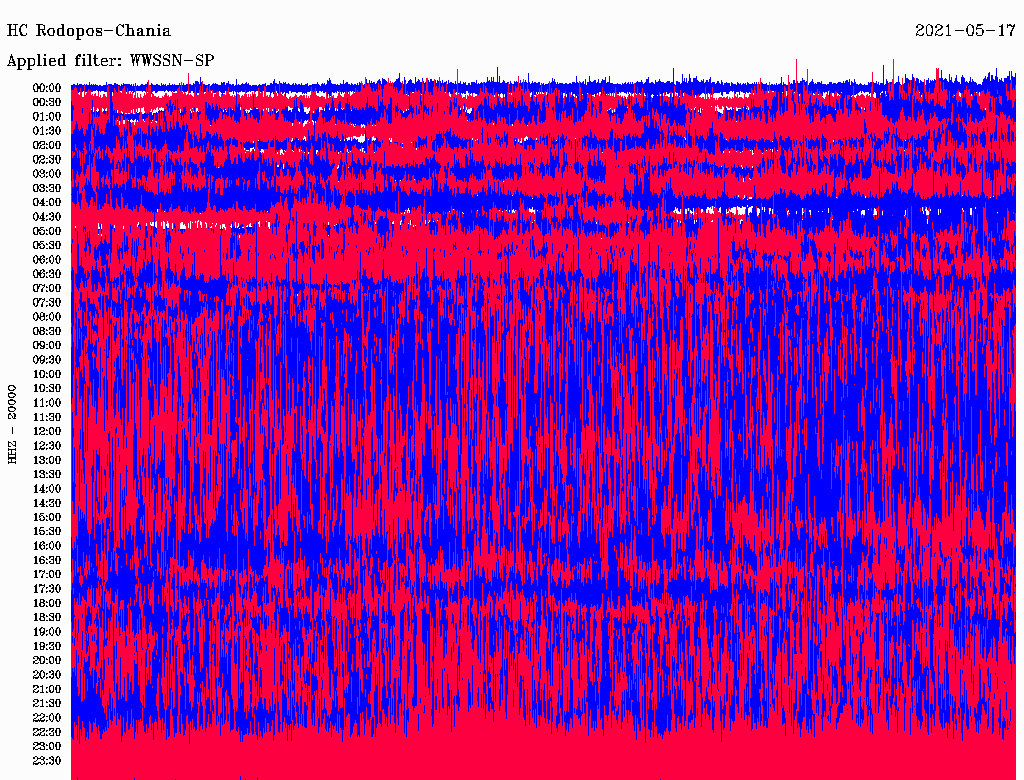The height and width of the screenshot is (780, 1024).
Task: Select the 17:00 time row label
Action: click(x=47, y=574)
